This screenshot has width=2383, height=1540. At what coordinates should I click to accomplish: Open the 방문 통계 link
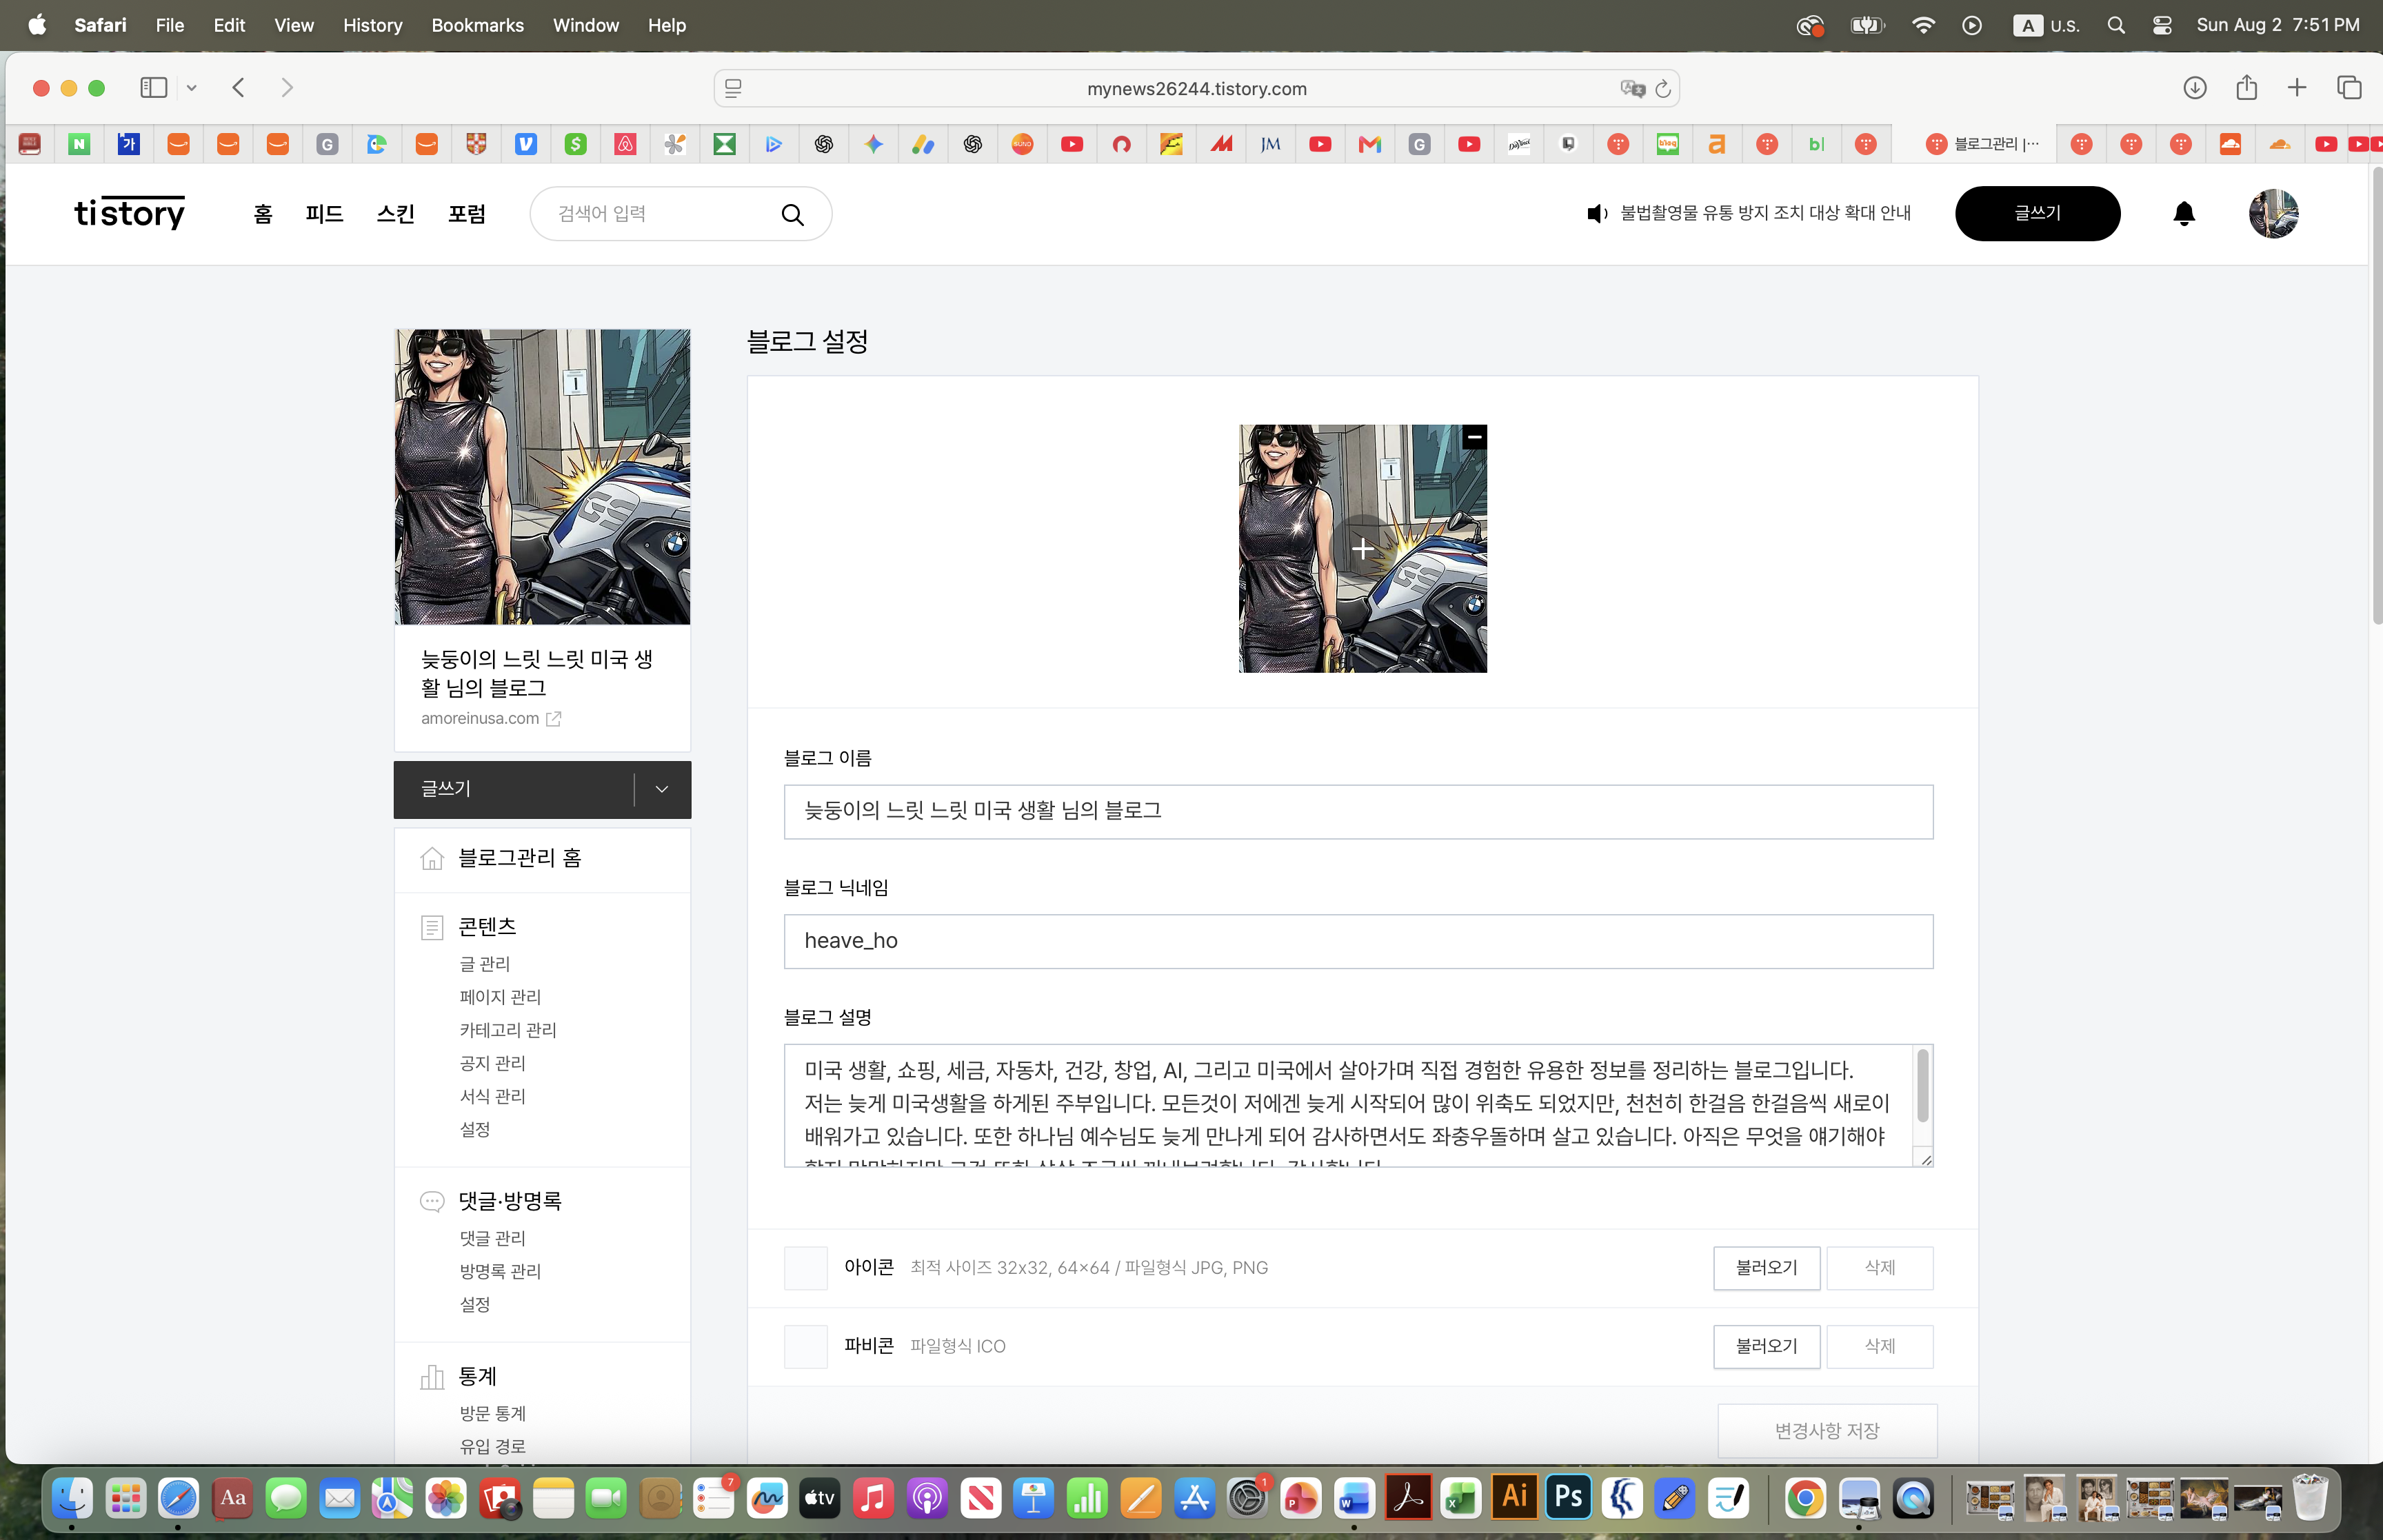492,1413
